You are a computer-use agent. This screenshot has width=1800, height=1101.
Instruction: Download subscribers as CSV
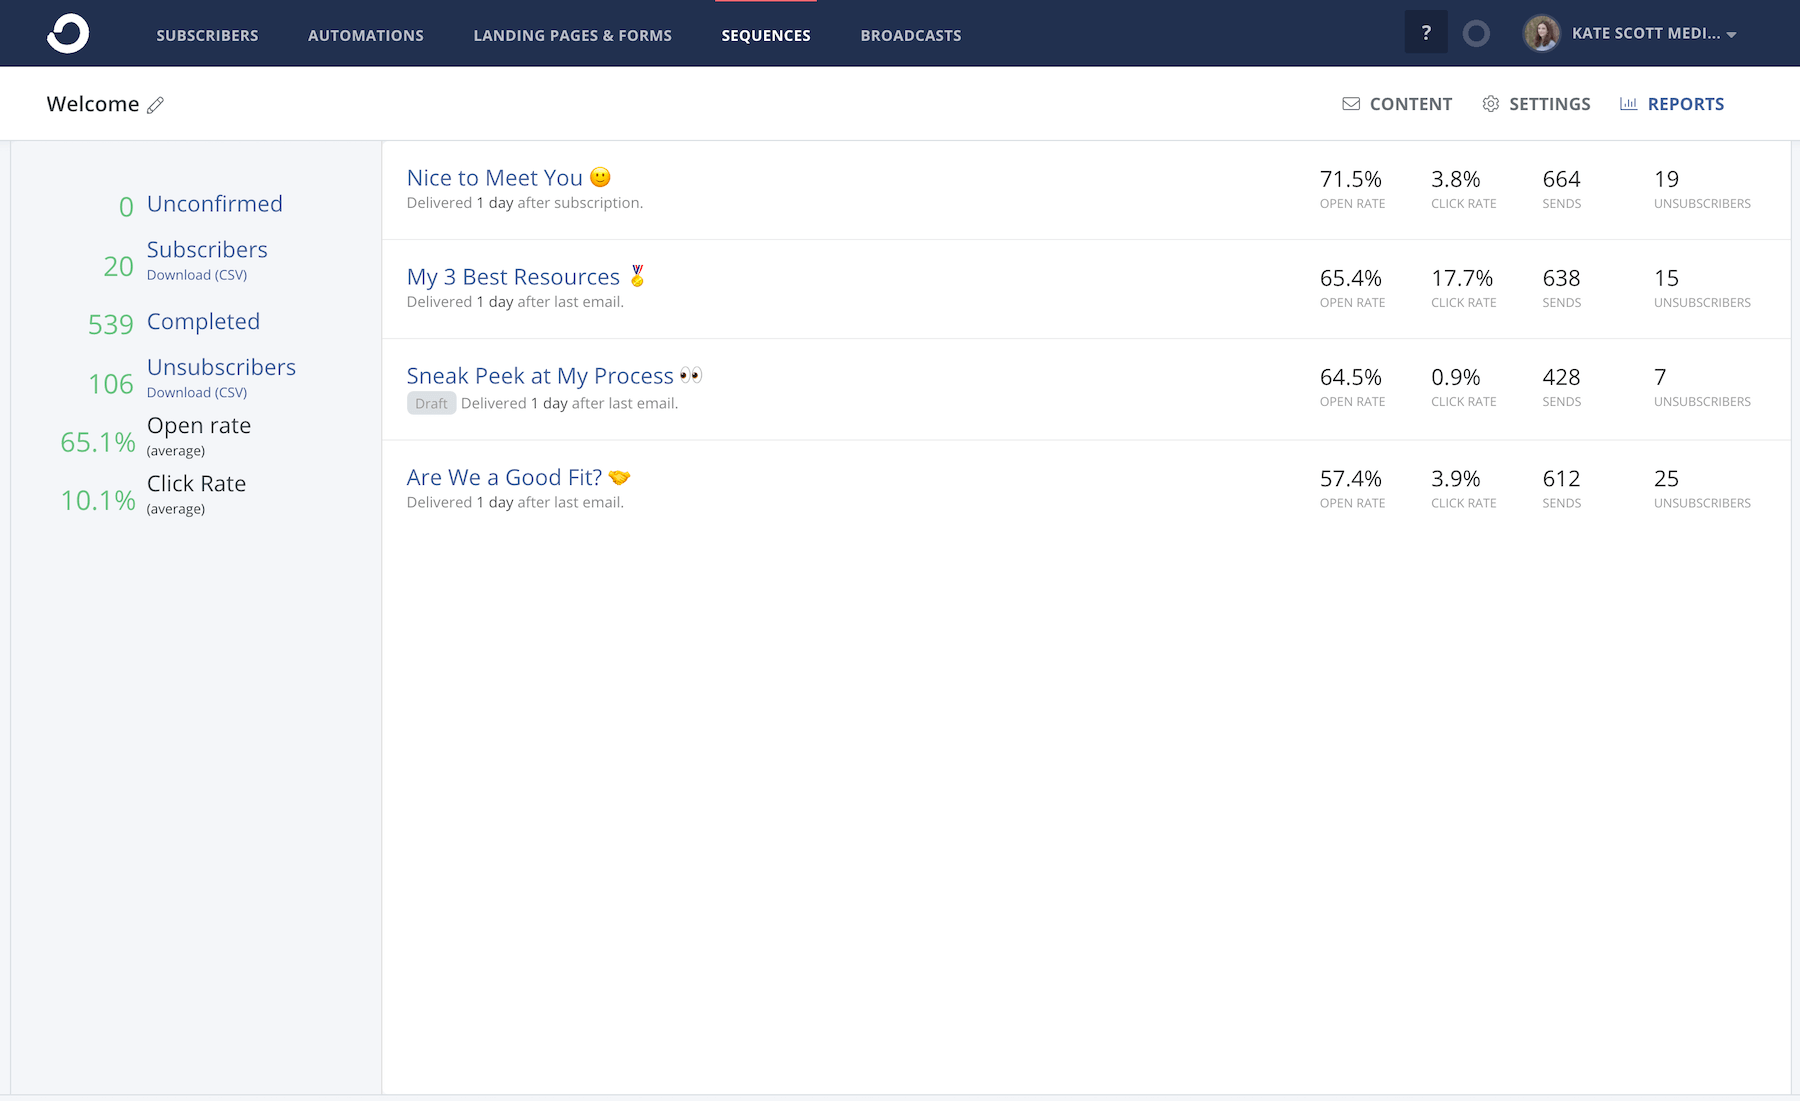(197, 274)
